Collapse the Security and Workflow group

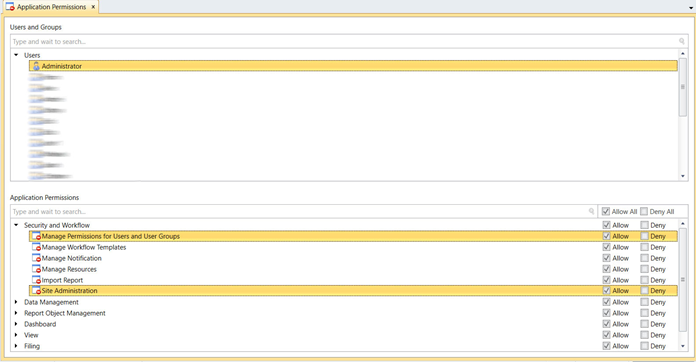[16, 225]
